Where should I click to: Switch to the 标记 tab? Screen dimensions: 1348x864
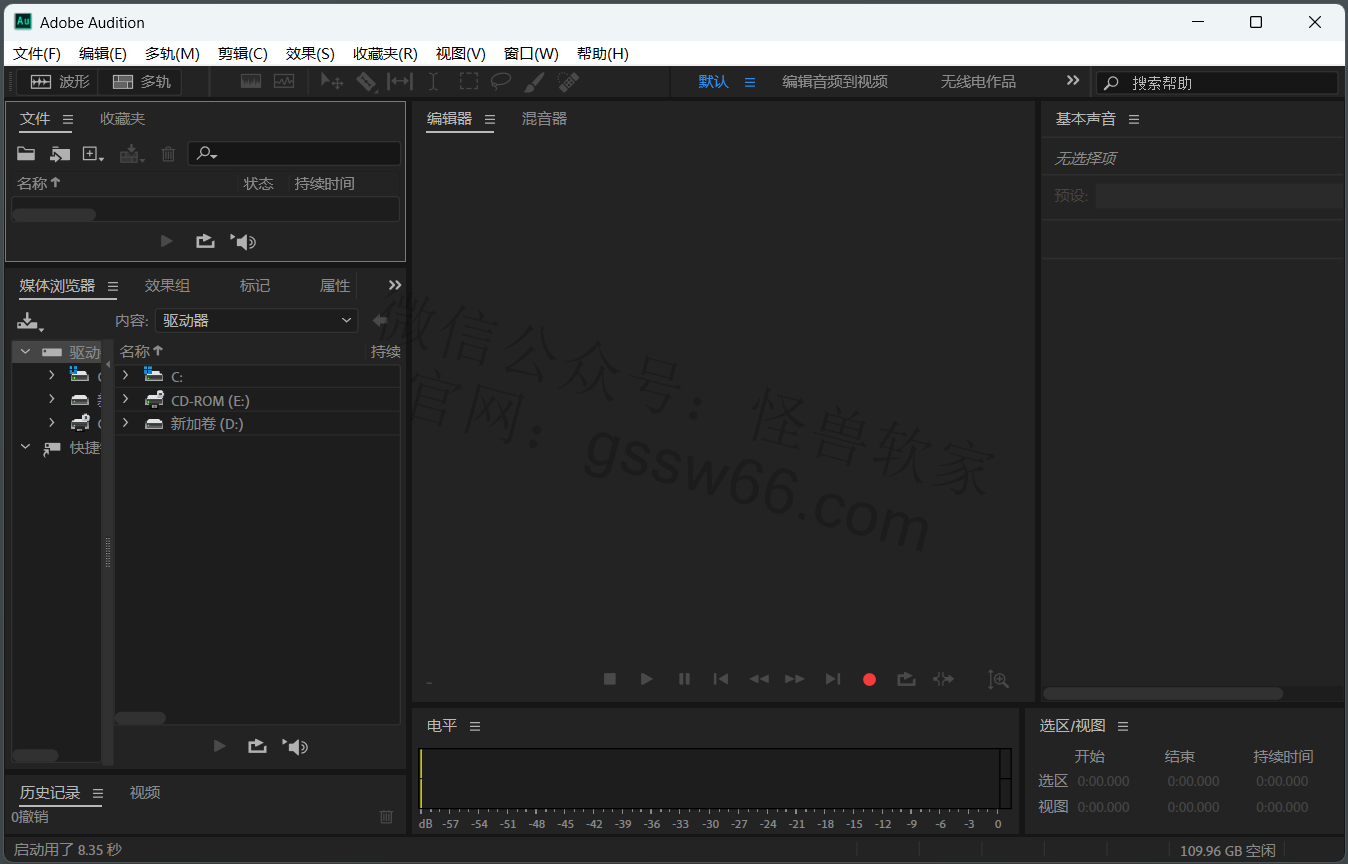pyautogui.click(x=255, y=286)
